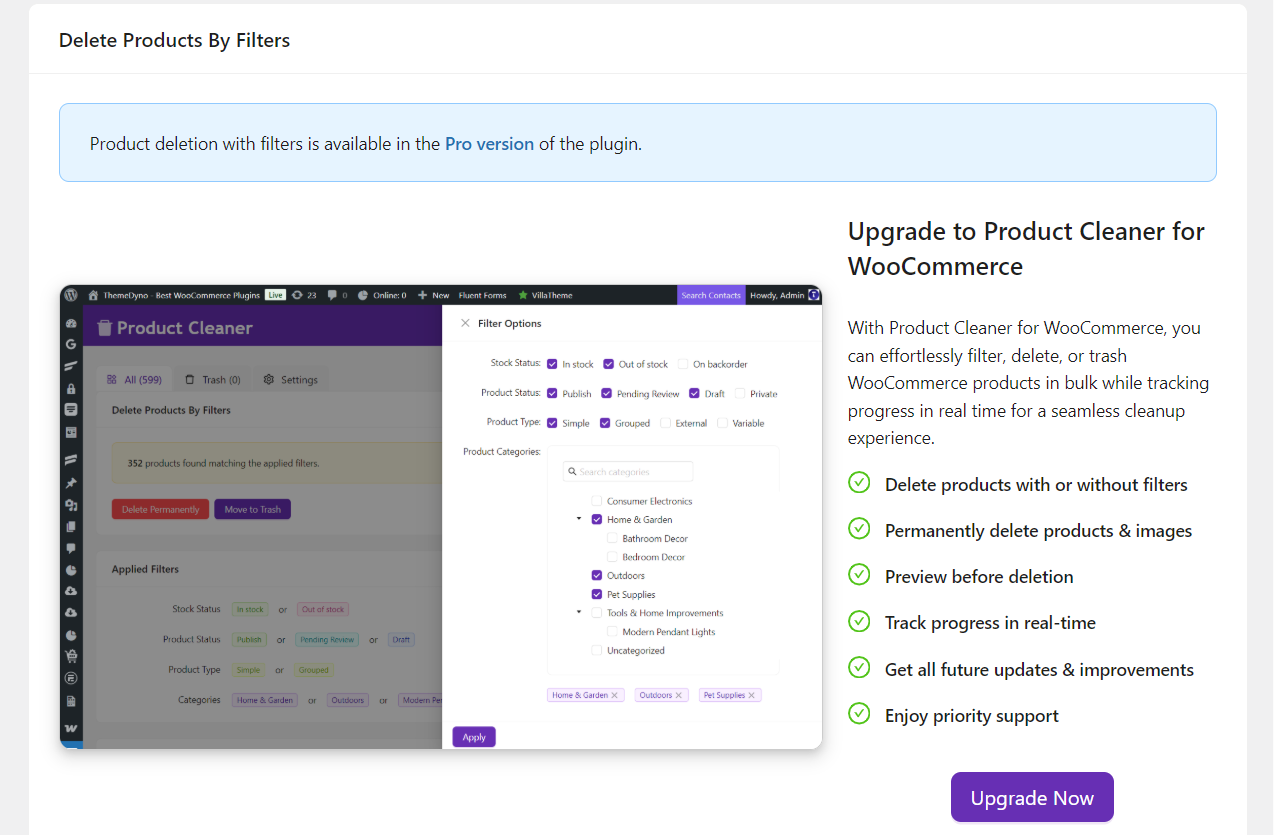1274x835 pixels.
Task: Check the Uncategorized category
Action: point(597,650)
